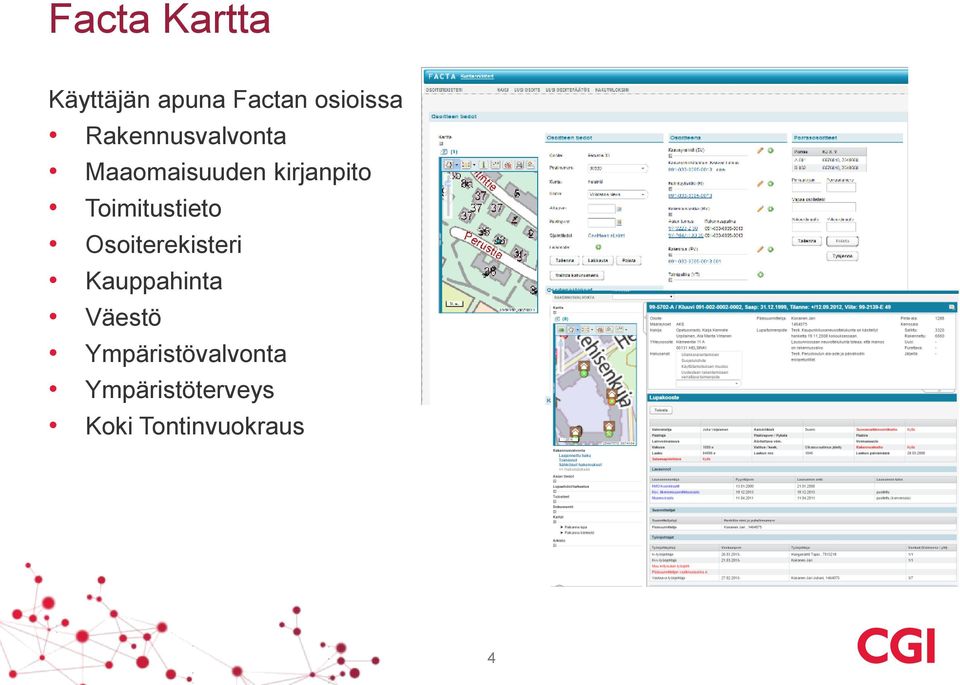Open UUSI OSOITE menu item
This screenshot has width=960, height=685.
(x=527, y=90)
